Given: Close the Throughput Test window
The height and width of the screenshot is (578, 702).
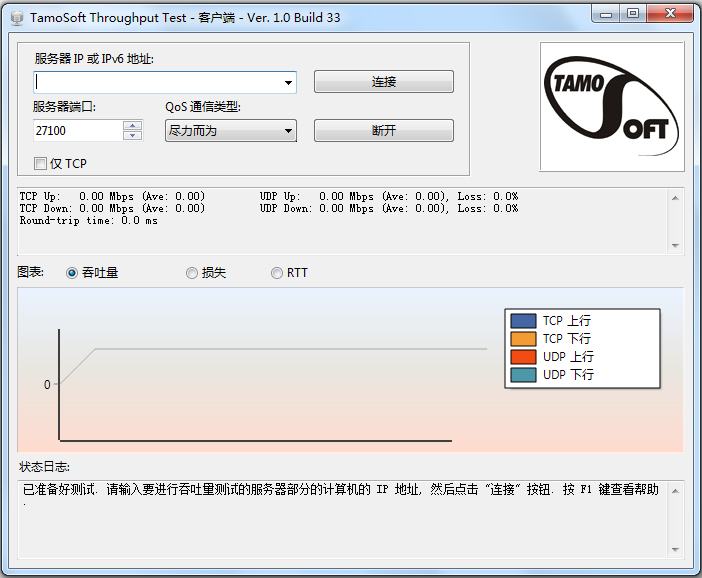Looking at the screenshot, I should 670,14.
